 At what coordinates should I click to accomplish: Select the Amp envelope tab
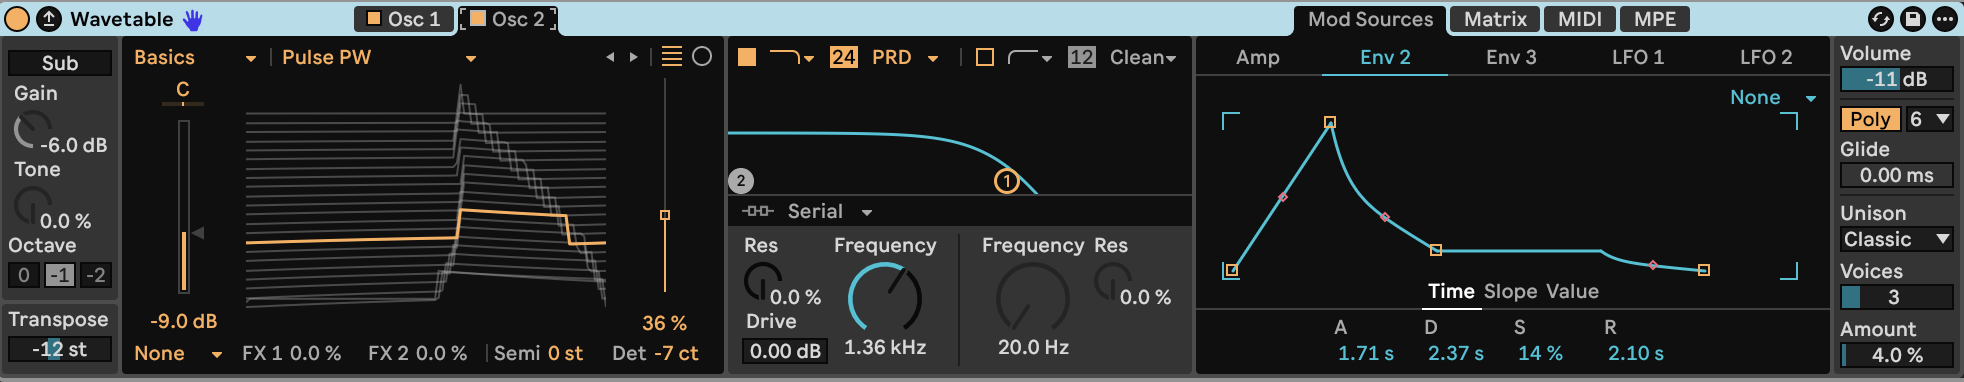(1258, 58)
